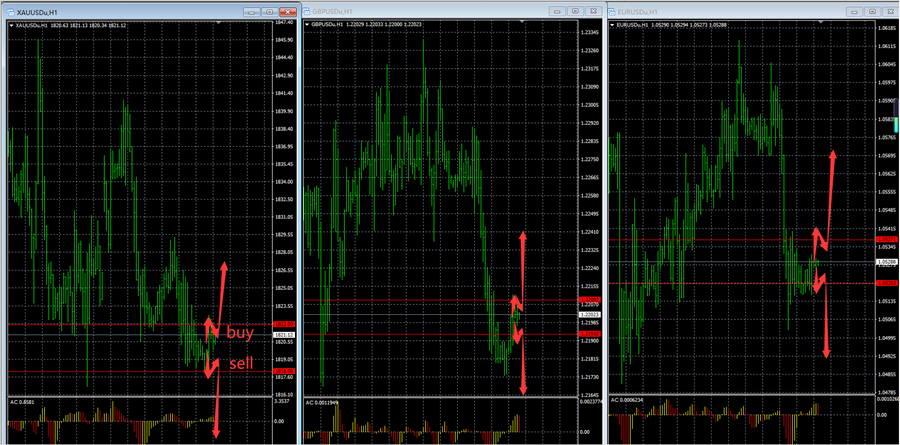Minimize the XAUUSD chart window

(249, 11)
